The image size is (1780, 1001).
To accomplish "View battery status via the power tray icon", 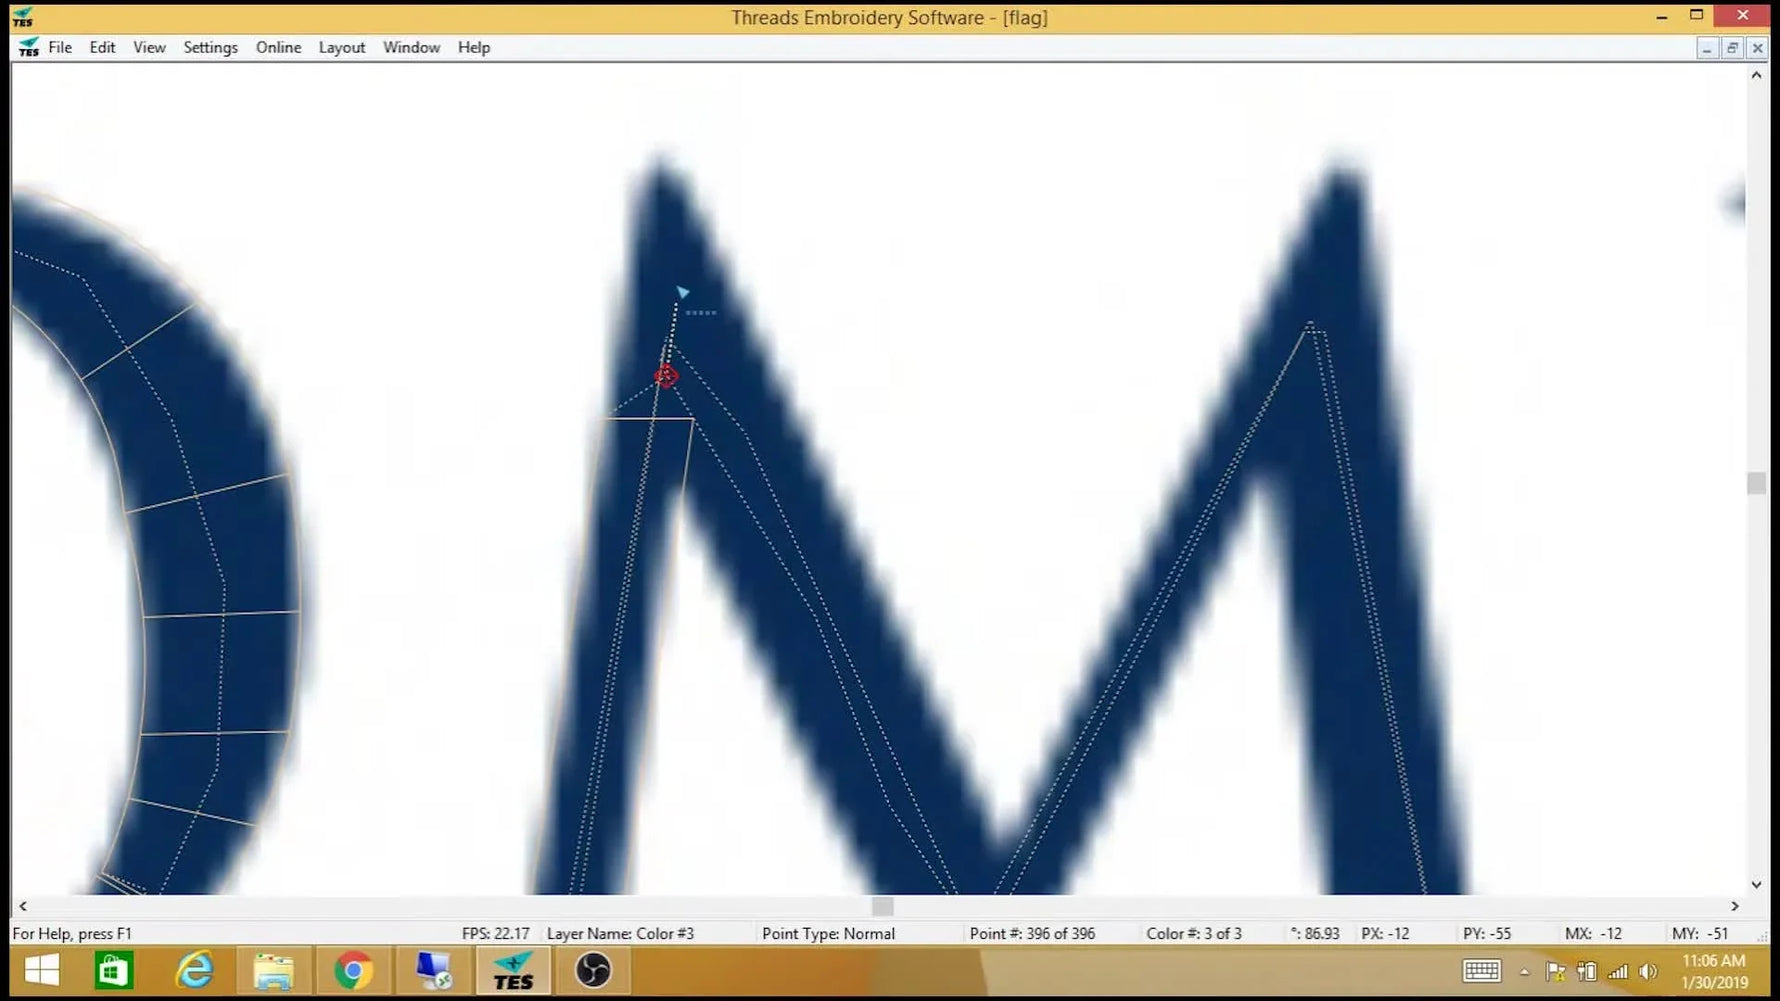I will click(x=1585, y=970).
